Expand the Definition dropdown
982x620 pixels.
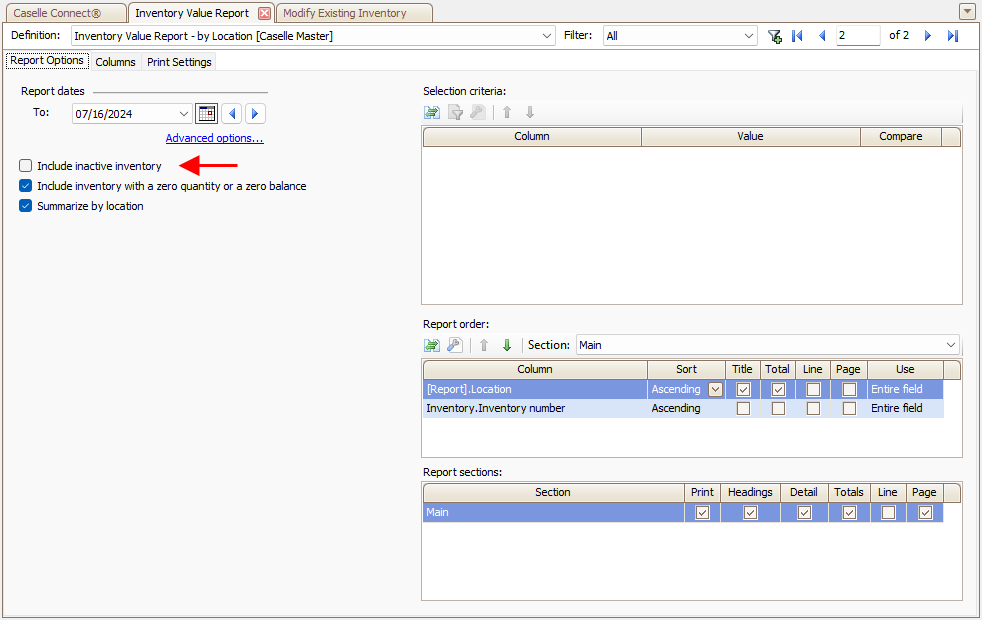point(547,36)
